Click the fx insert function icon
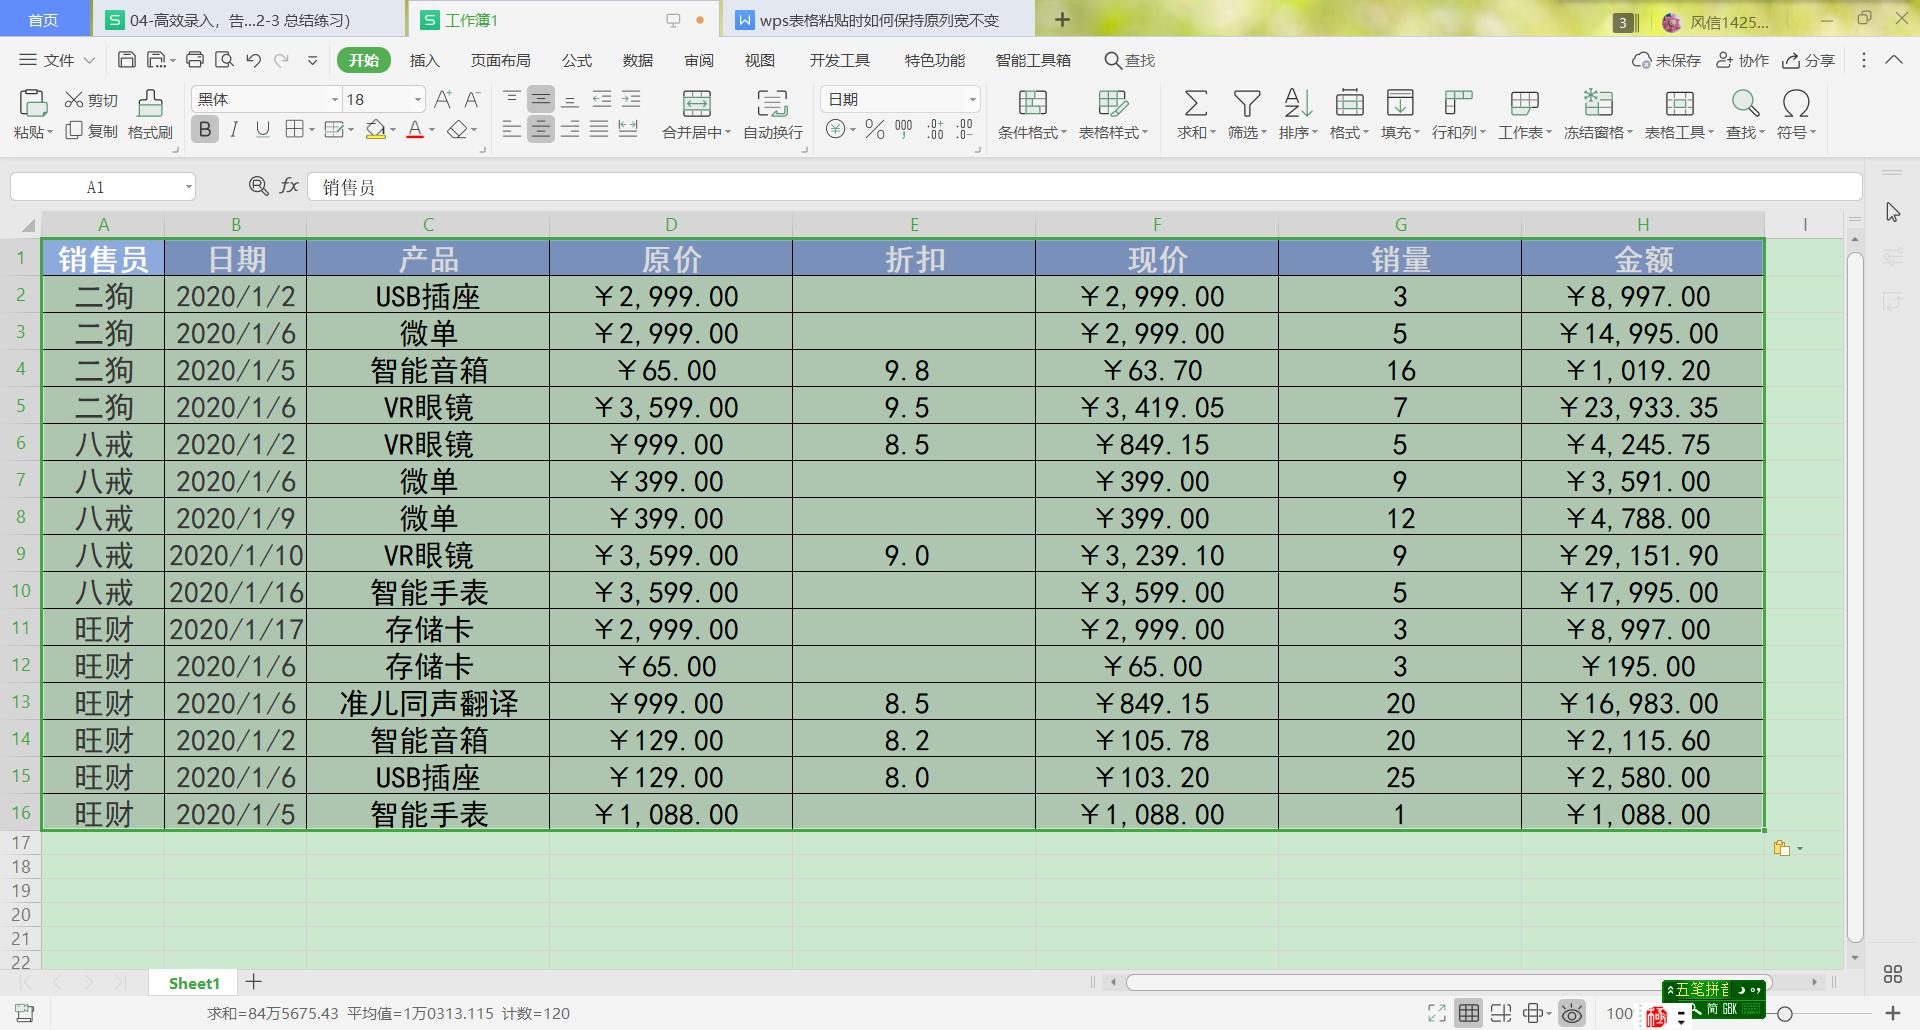This screenshot has width=1920, height=1030. pyautogui.click(x=289, y=186)
